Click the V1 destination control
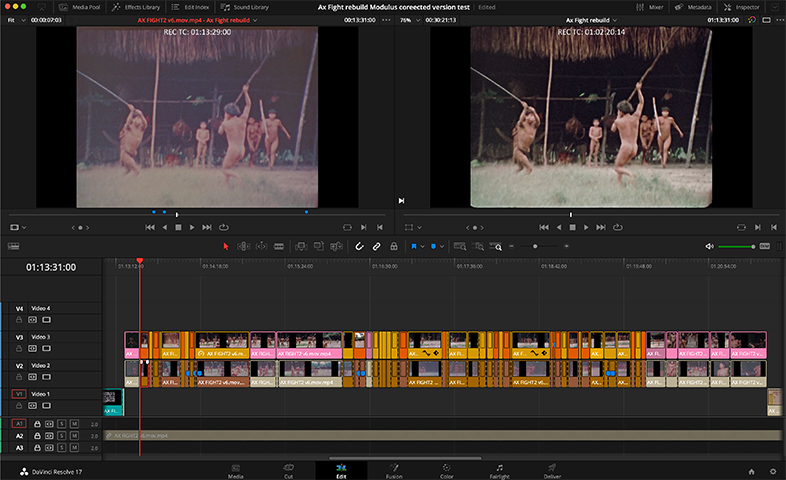This screenshot has width=786, height=480. pos(19,394)
